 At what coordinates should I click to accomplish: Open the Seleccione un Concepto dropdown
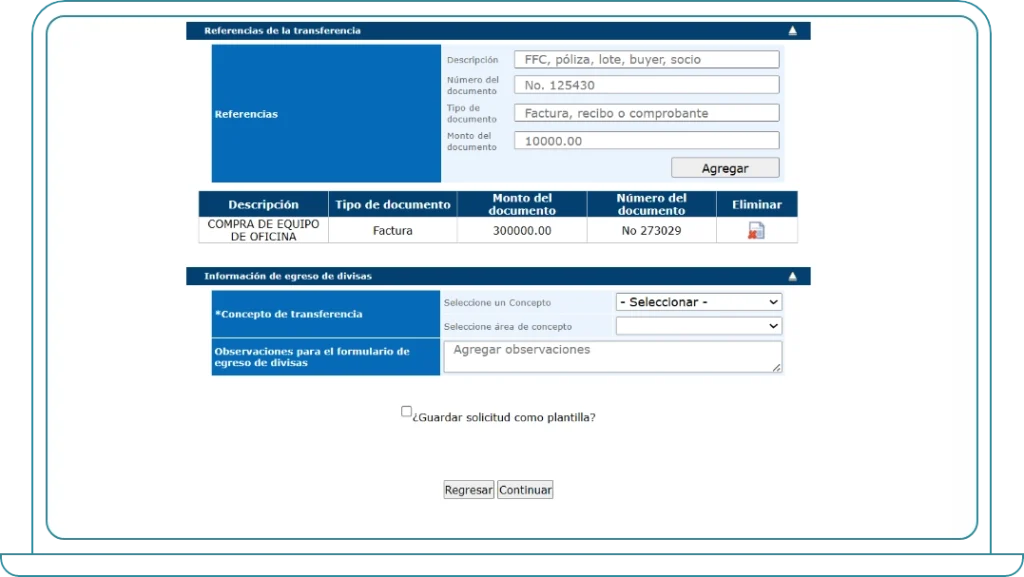click(x=697, y=302)
